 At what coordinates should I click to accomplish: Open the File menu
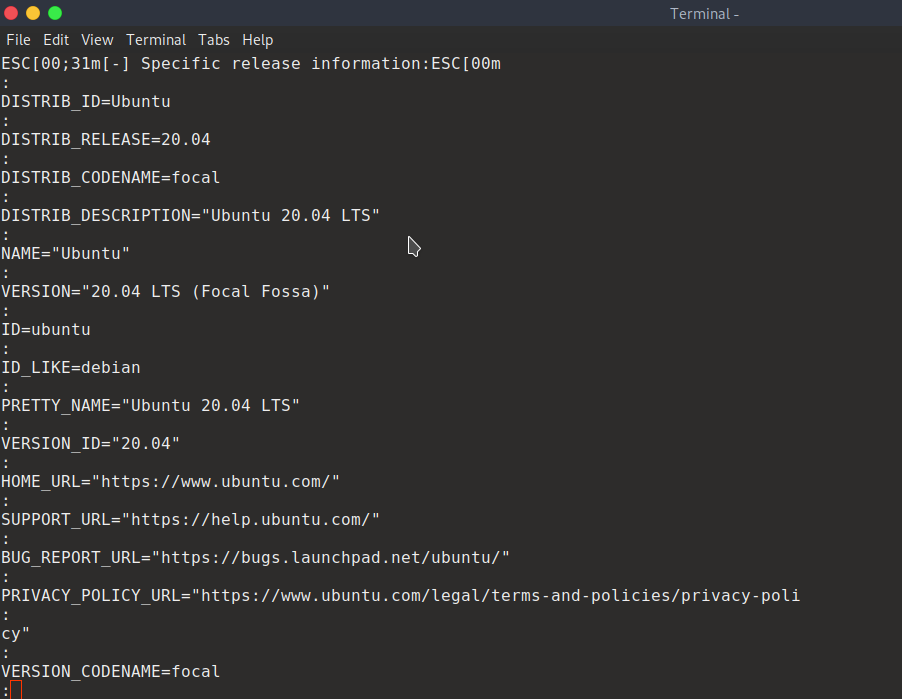[18, 40]
